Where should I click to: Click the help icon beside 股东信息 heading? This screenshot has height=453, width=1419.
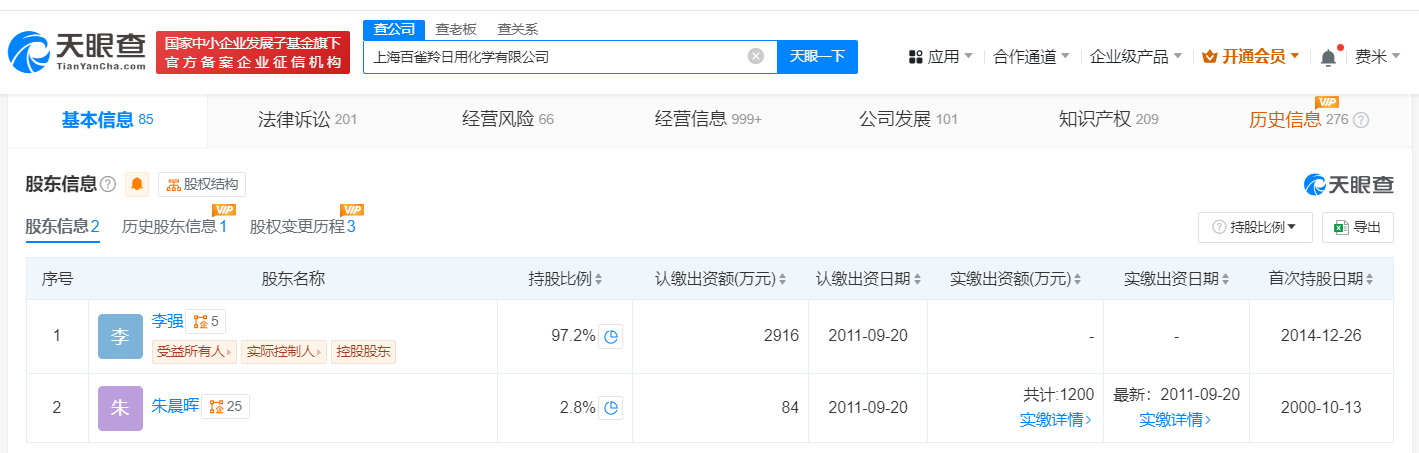(x=108, y=184)
